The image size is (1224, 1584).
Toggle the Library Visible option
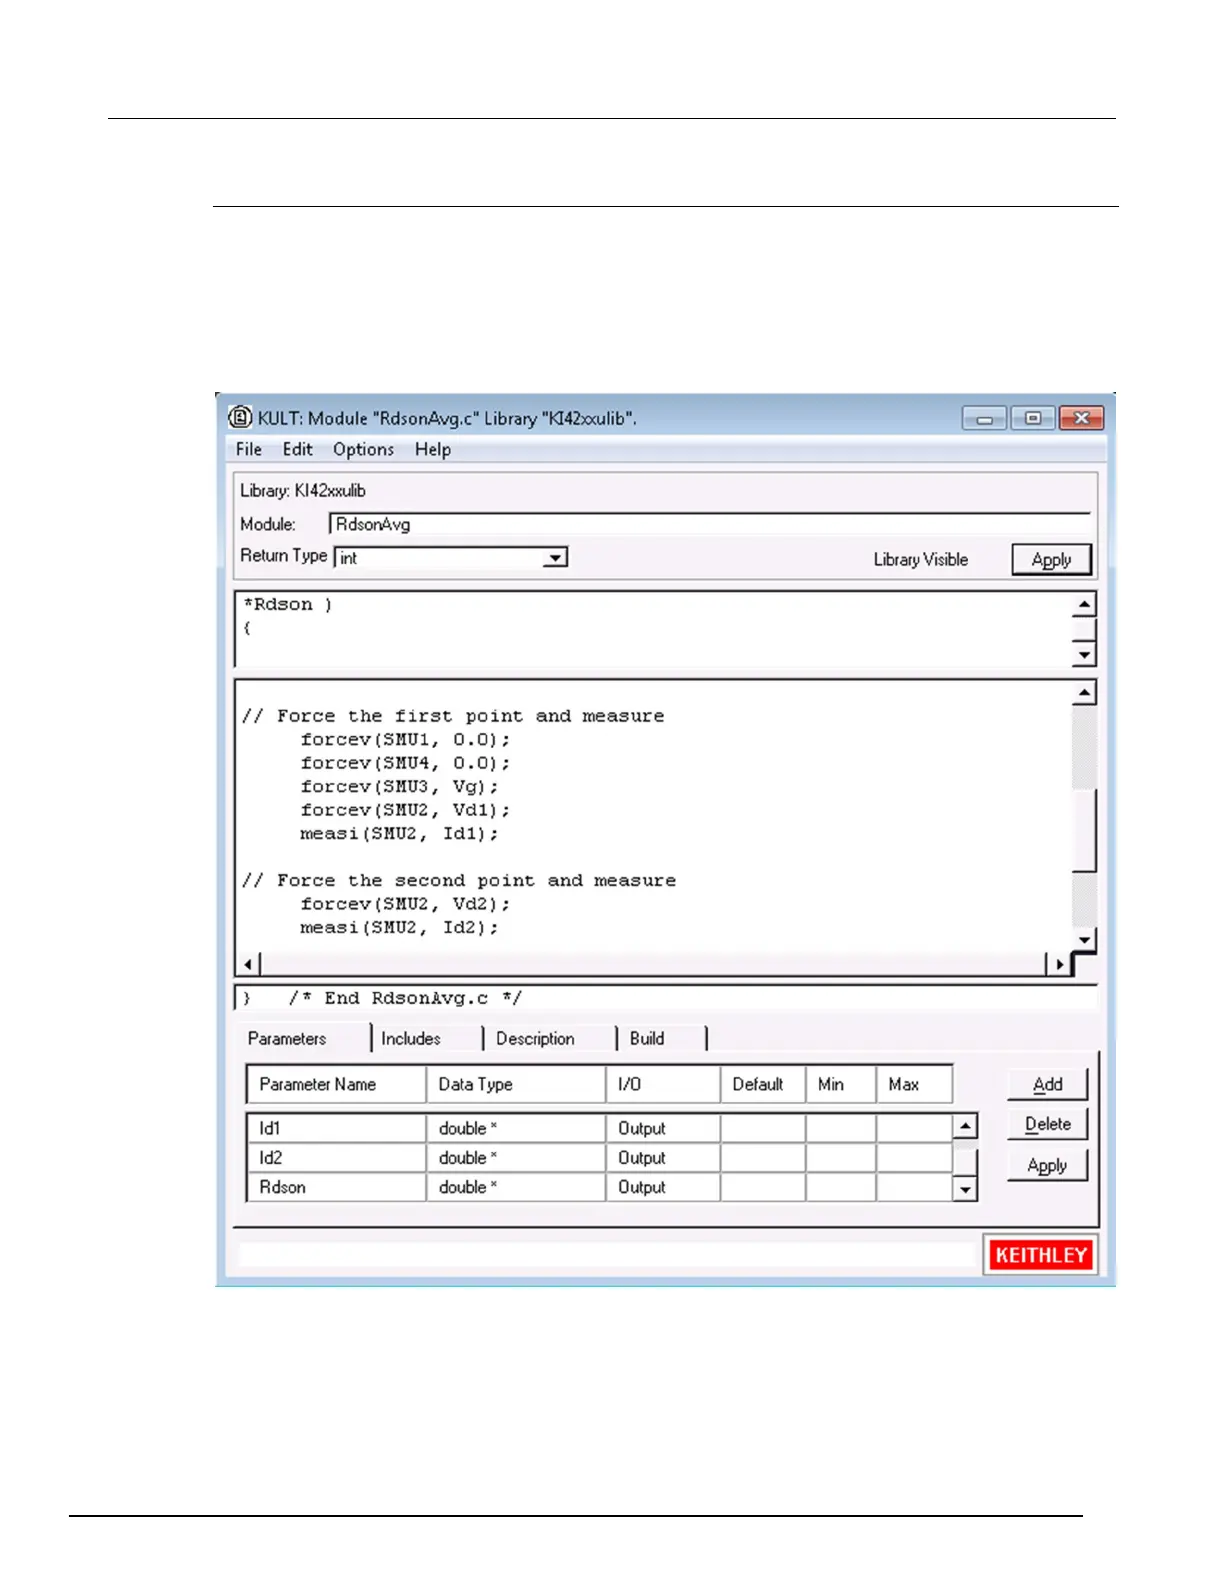point(920,560)
